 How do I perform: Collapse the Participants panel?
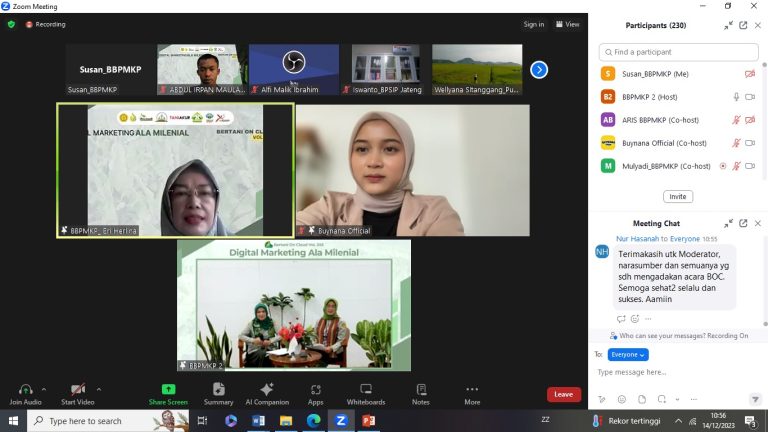click(728, 25)
